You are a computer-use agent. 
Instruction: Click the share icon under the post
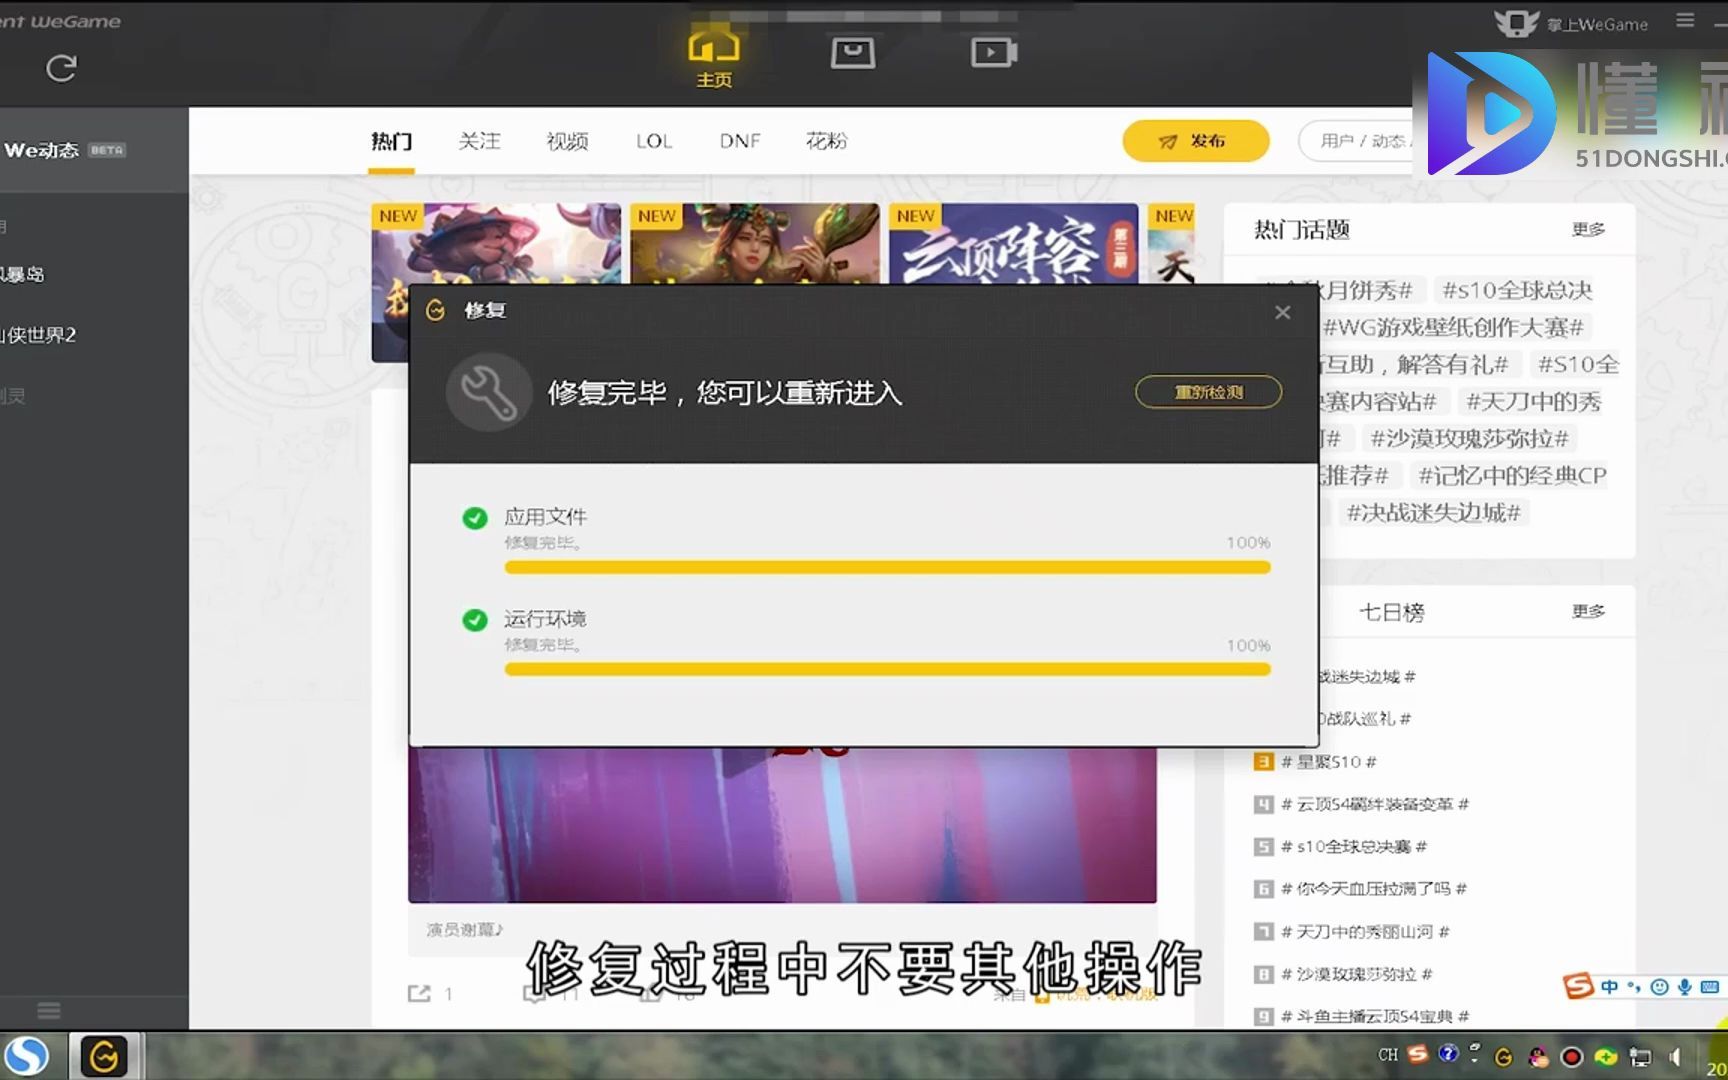coord(419,993)
